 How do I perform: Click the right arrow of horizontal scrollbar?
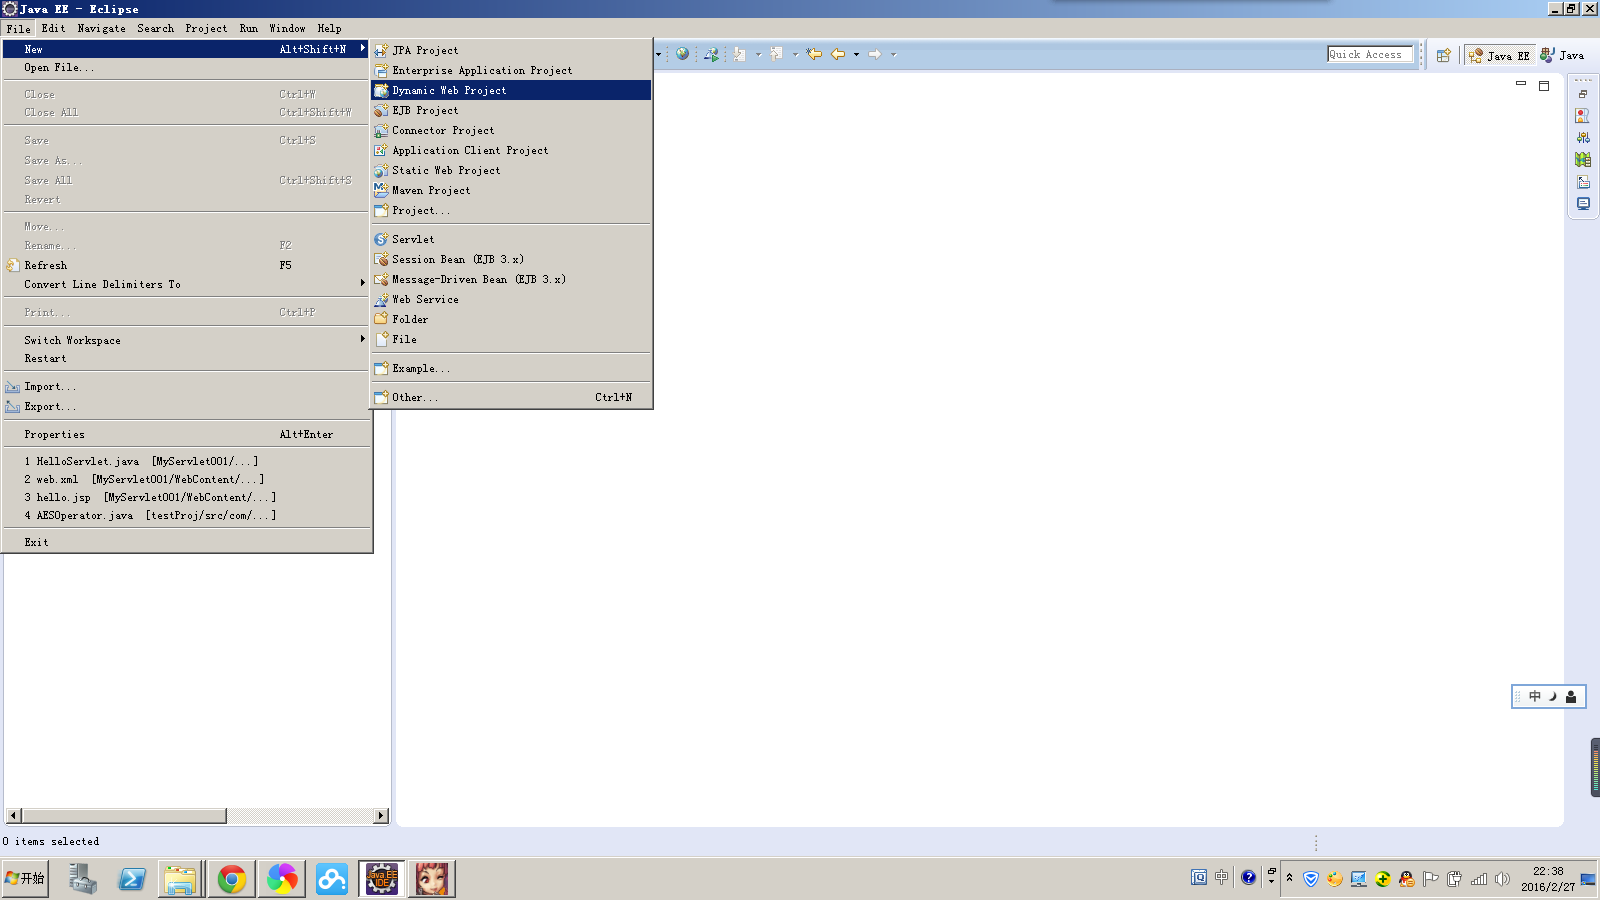[x=380, y=816]
